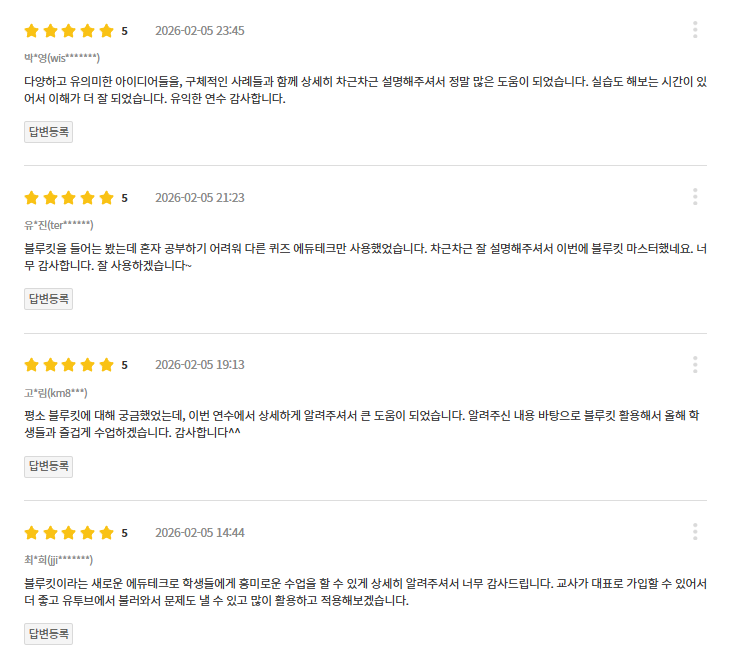Click 답변등록 under the 박*영(wis) review
Screen dimensions: 735x665
point(48,132)
